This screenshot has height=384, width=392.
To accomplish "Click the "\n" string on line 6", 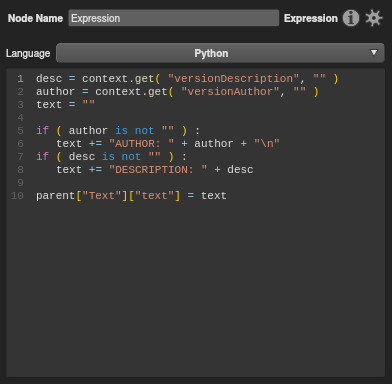I will [x=267, y=144].
